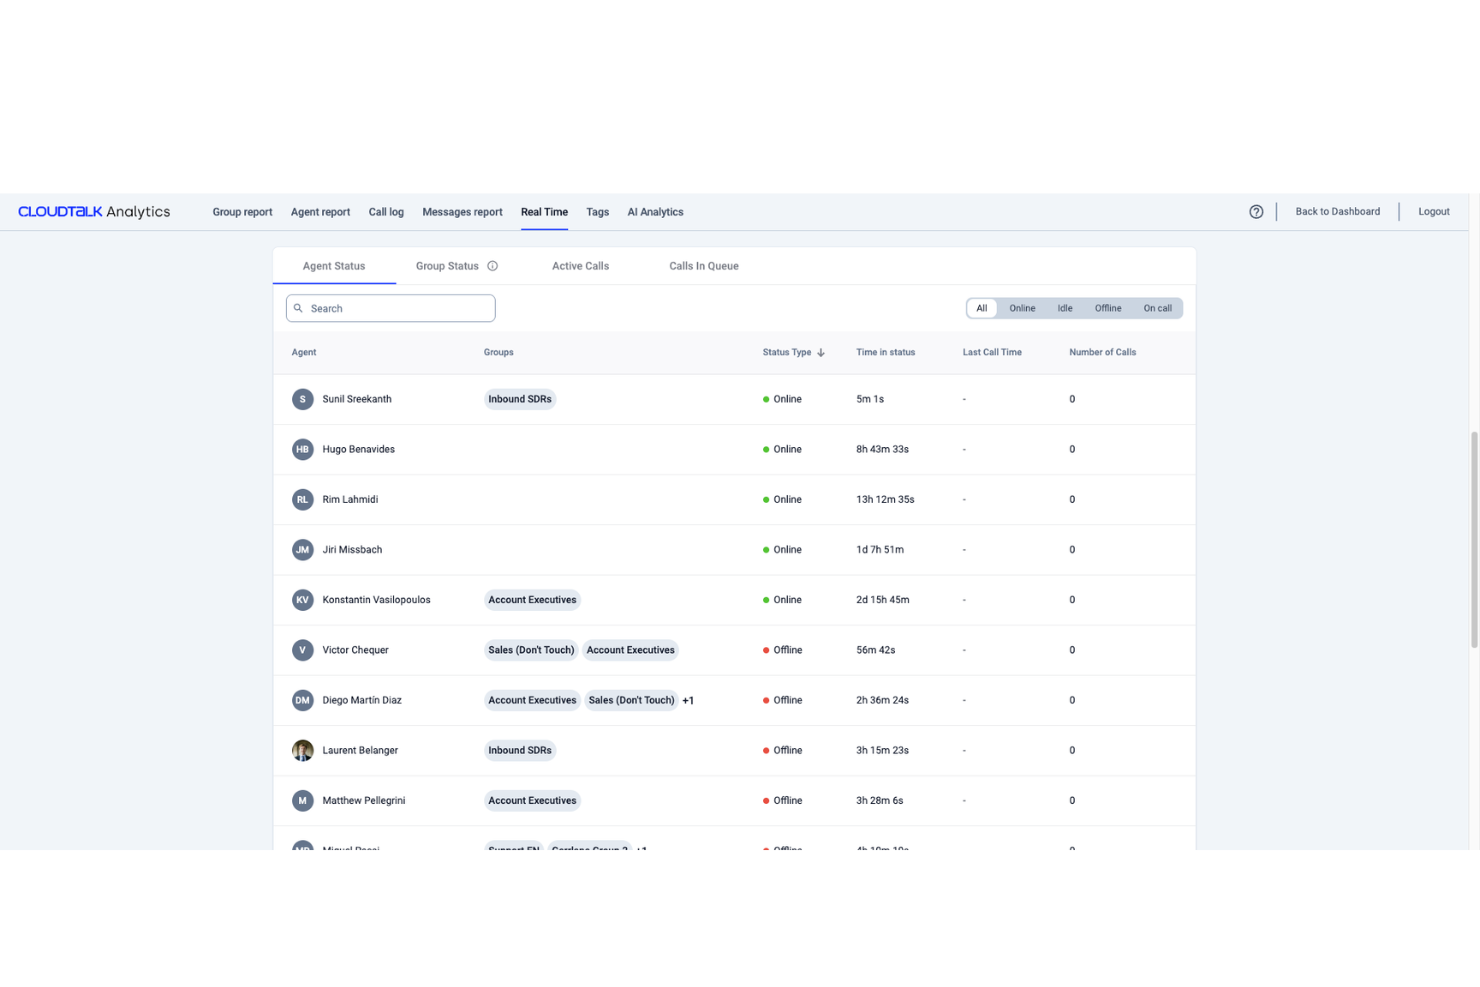Switch to the Offline filter
This screenshot has width=1480, height=987.
click(1107, 308)
